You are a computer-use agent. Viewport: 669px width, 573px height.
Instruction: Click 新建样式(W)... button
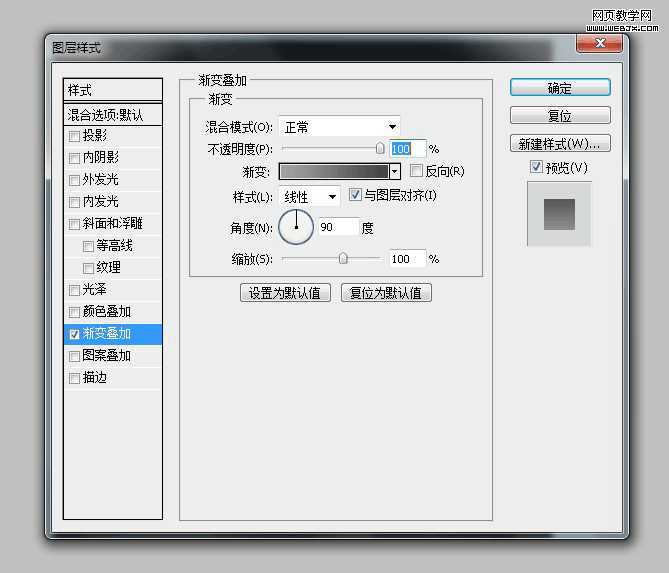pos(560,144)
